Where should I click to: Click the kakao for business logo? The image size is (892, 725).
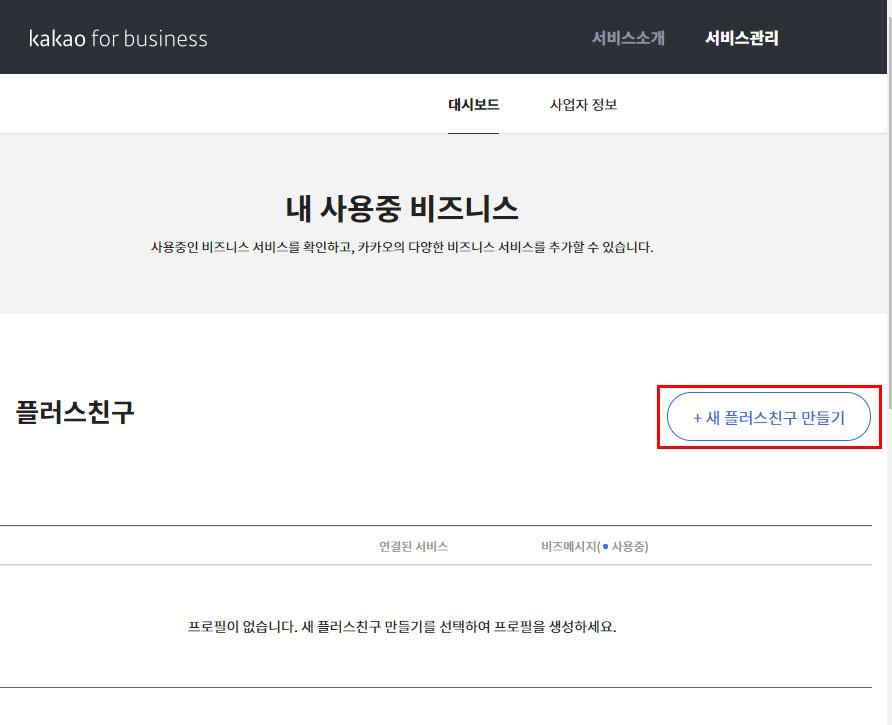pyautogui.click(x=118, y=39)
